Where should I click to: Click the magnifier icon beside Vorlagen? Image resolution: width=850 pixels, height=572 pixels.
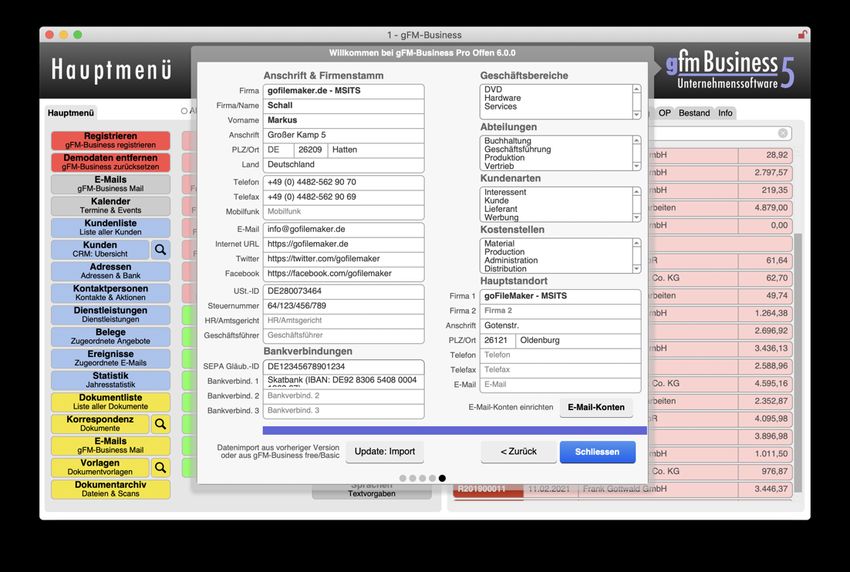pyautogui.click(x=160, y=467)
